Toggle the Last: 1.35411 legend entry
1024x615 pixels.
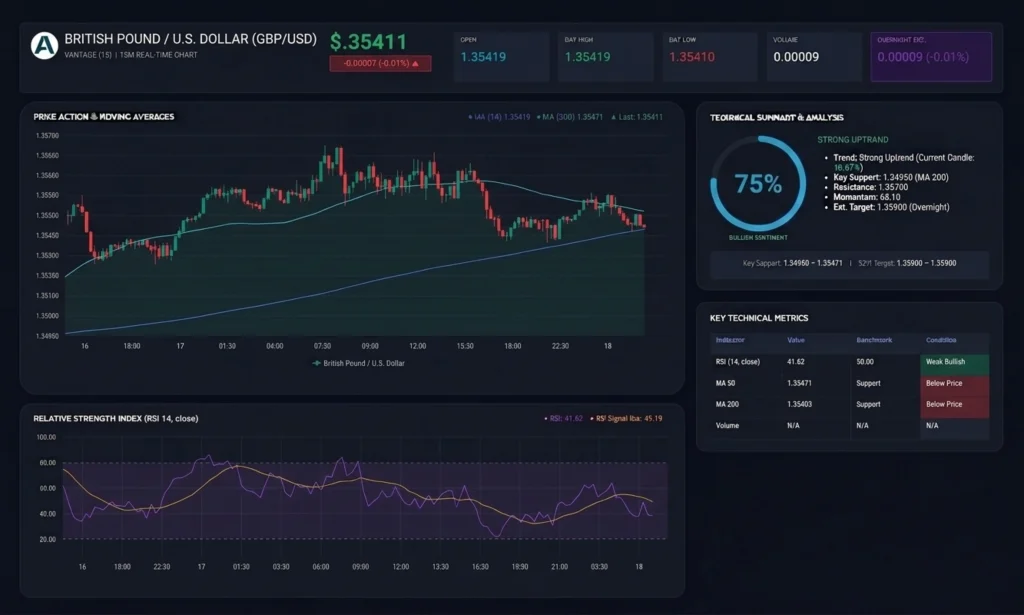[637, 118]
